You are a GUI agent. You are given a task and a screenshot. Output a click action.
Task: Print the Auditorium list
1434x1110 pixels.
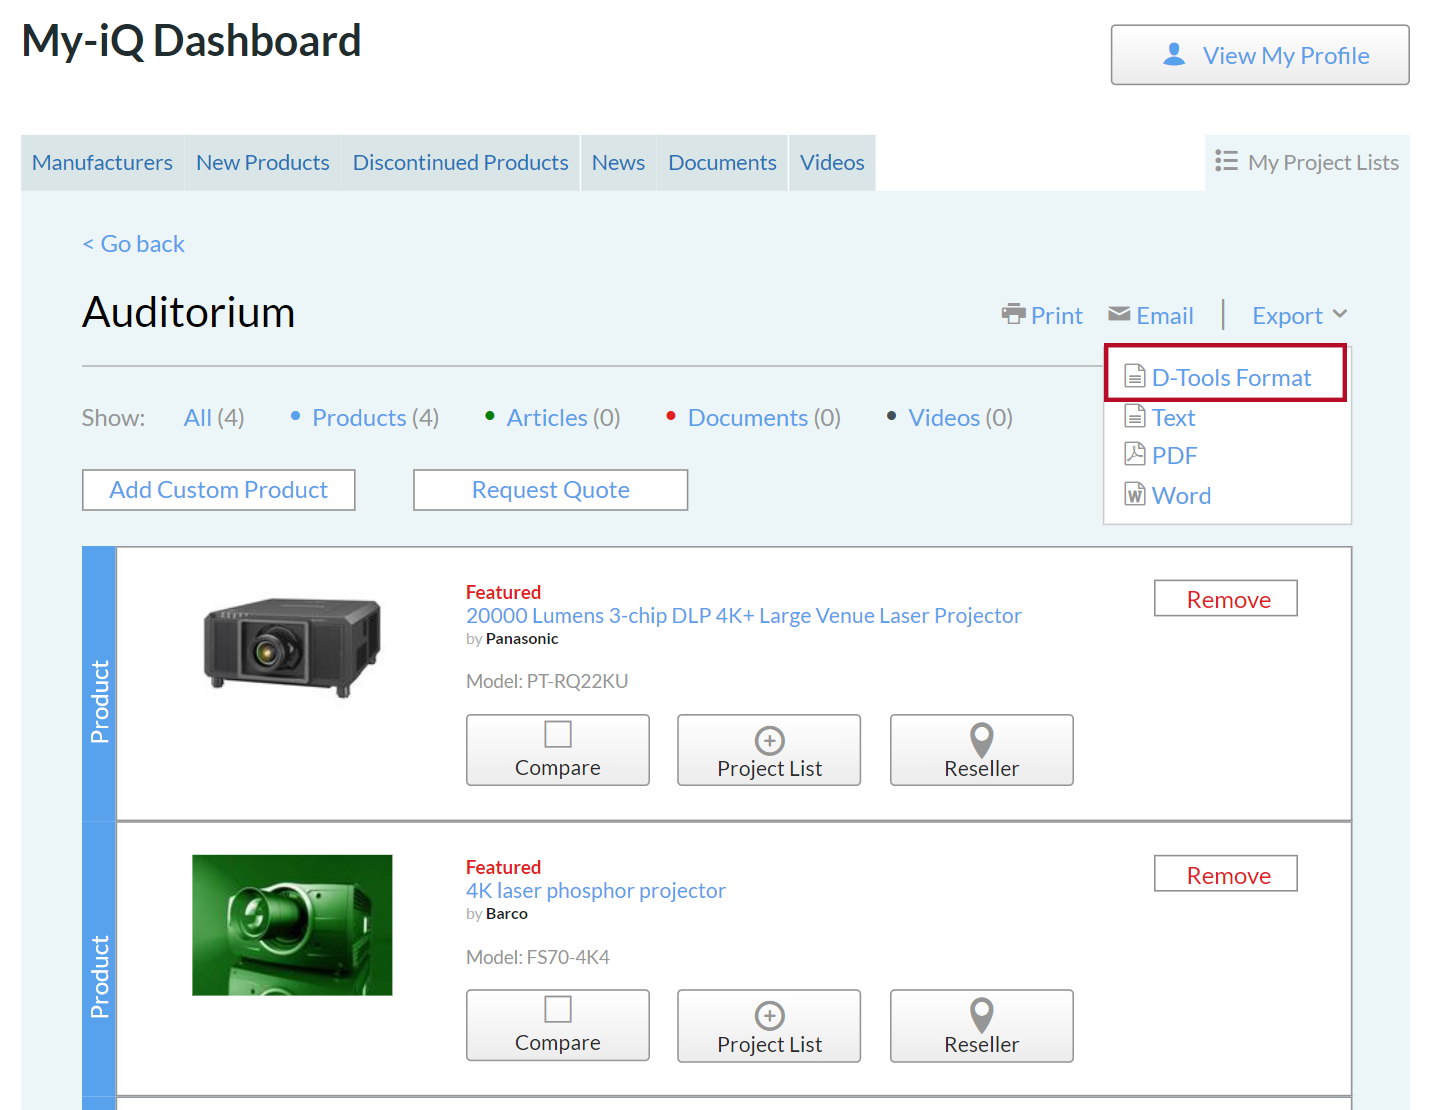(1042, 315)
